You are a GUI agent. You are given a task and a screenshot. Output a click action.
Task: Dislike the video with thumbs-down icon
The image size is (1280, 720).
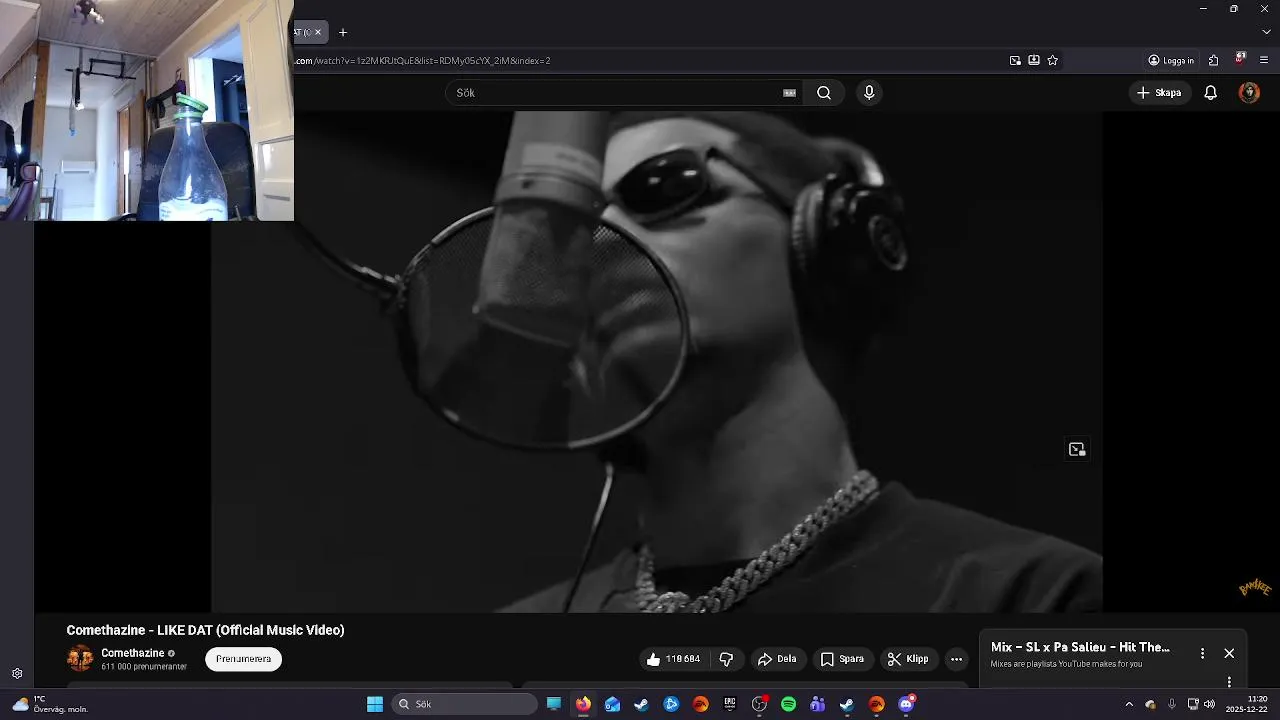726,659
